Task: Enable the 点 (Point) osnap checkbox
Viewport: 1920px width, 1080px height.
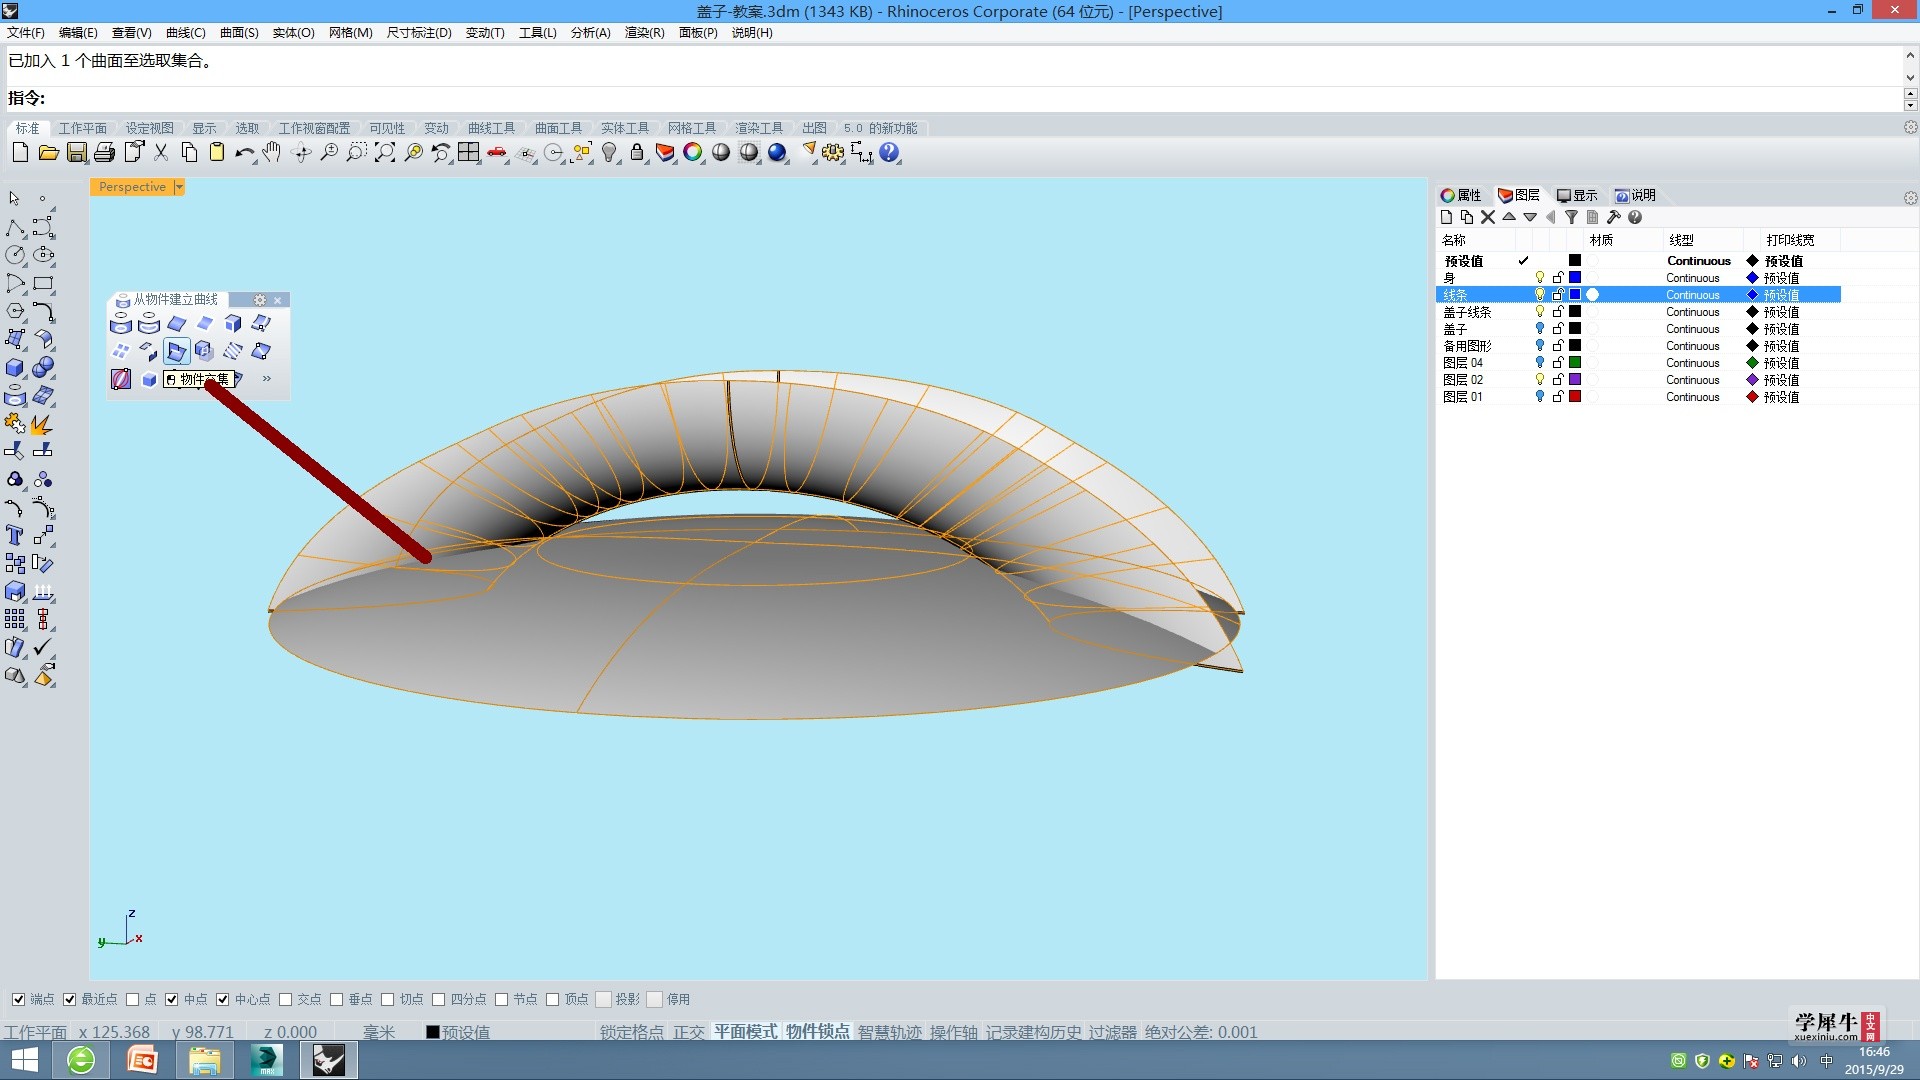Action: [x=132, y=999]
